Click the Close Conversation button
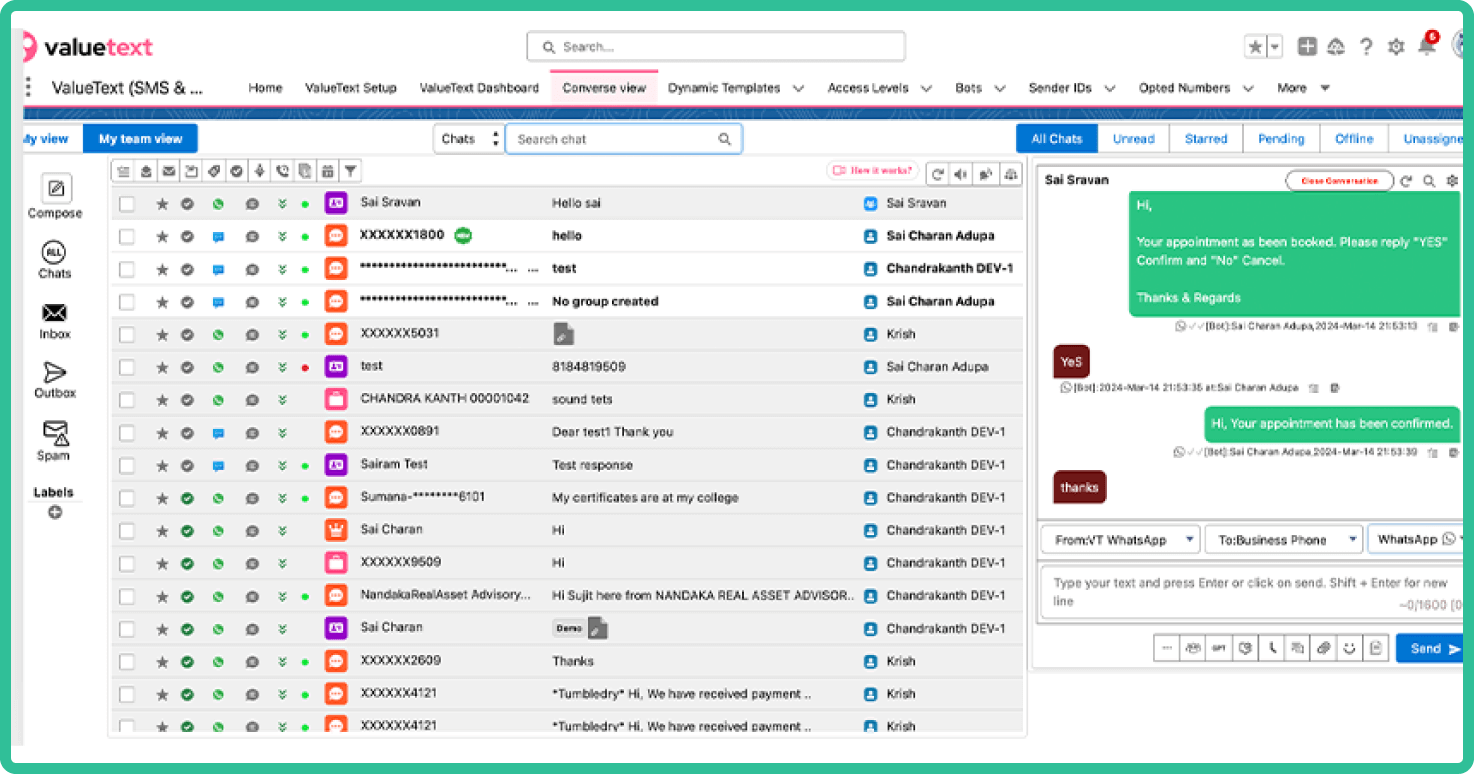 coord(1339,181)
